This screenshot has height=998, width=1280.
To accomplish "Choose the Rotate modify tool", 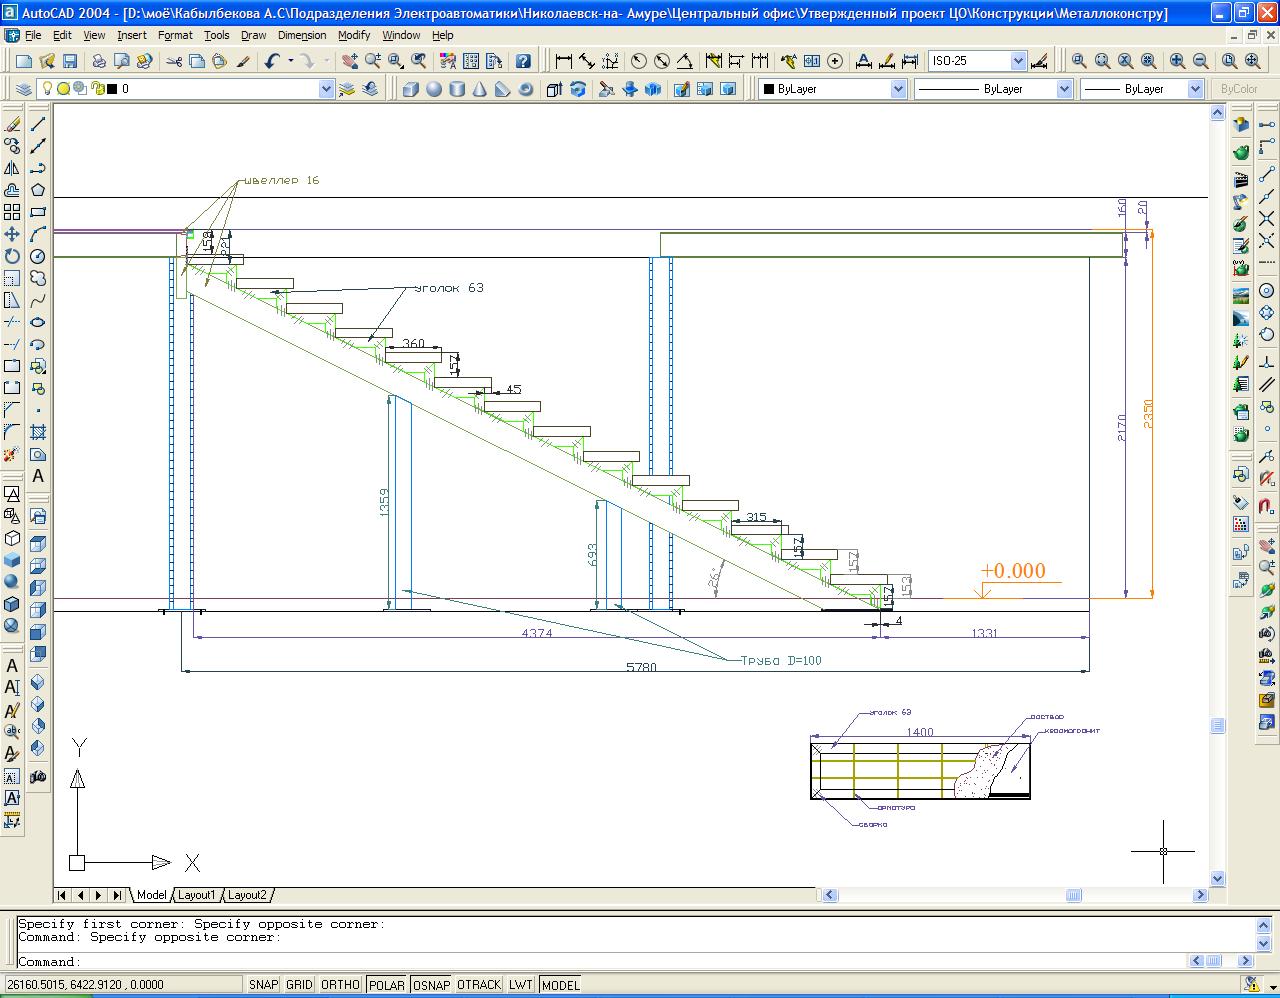I will point(12,256).
